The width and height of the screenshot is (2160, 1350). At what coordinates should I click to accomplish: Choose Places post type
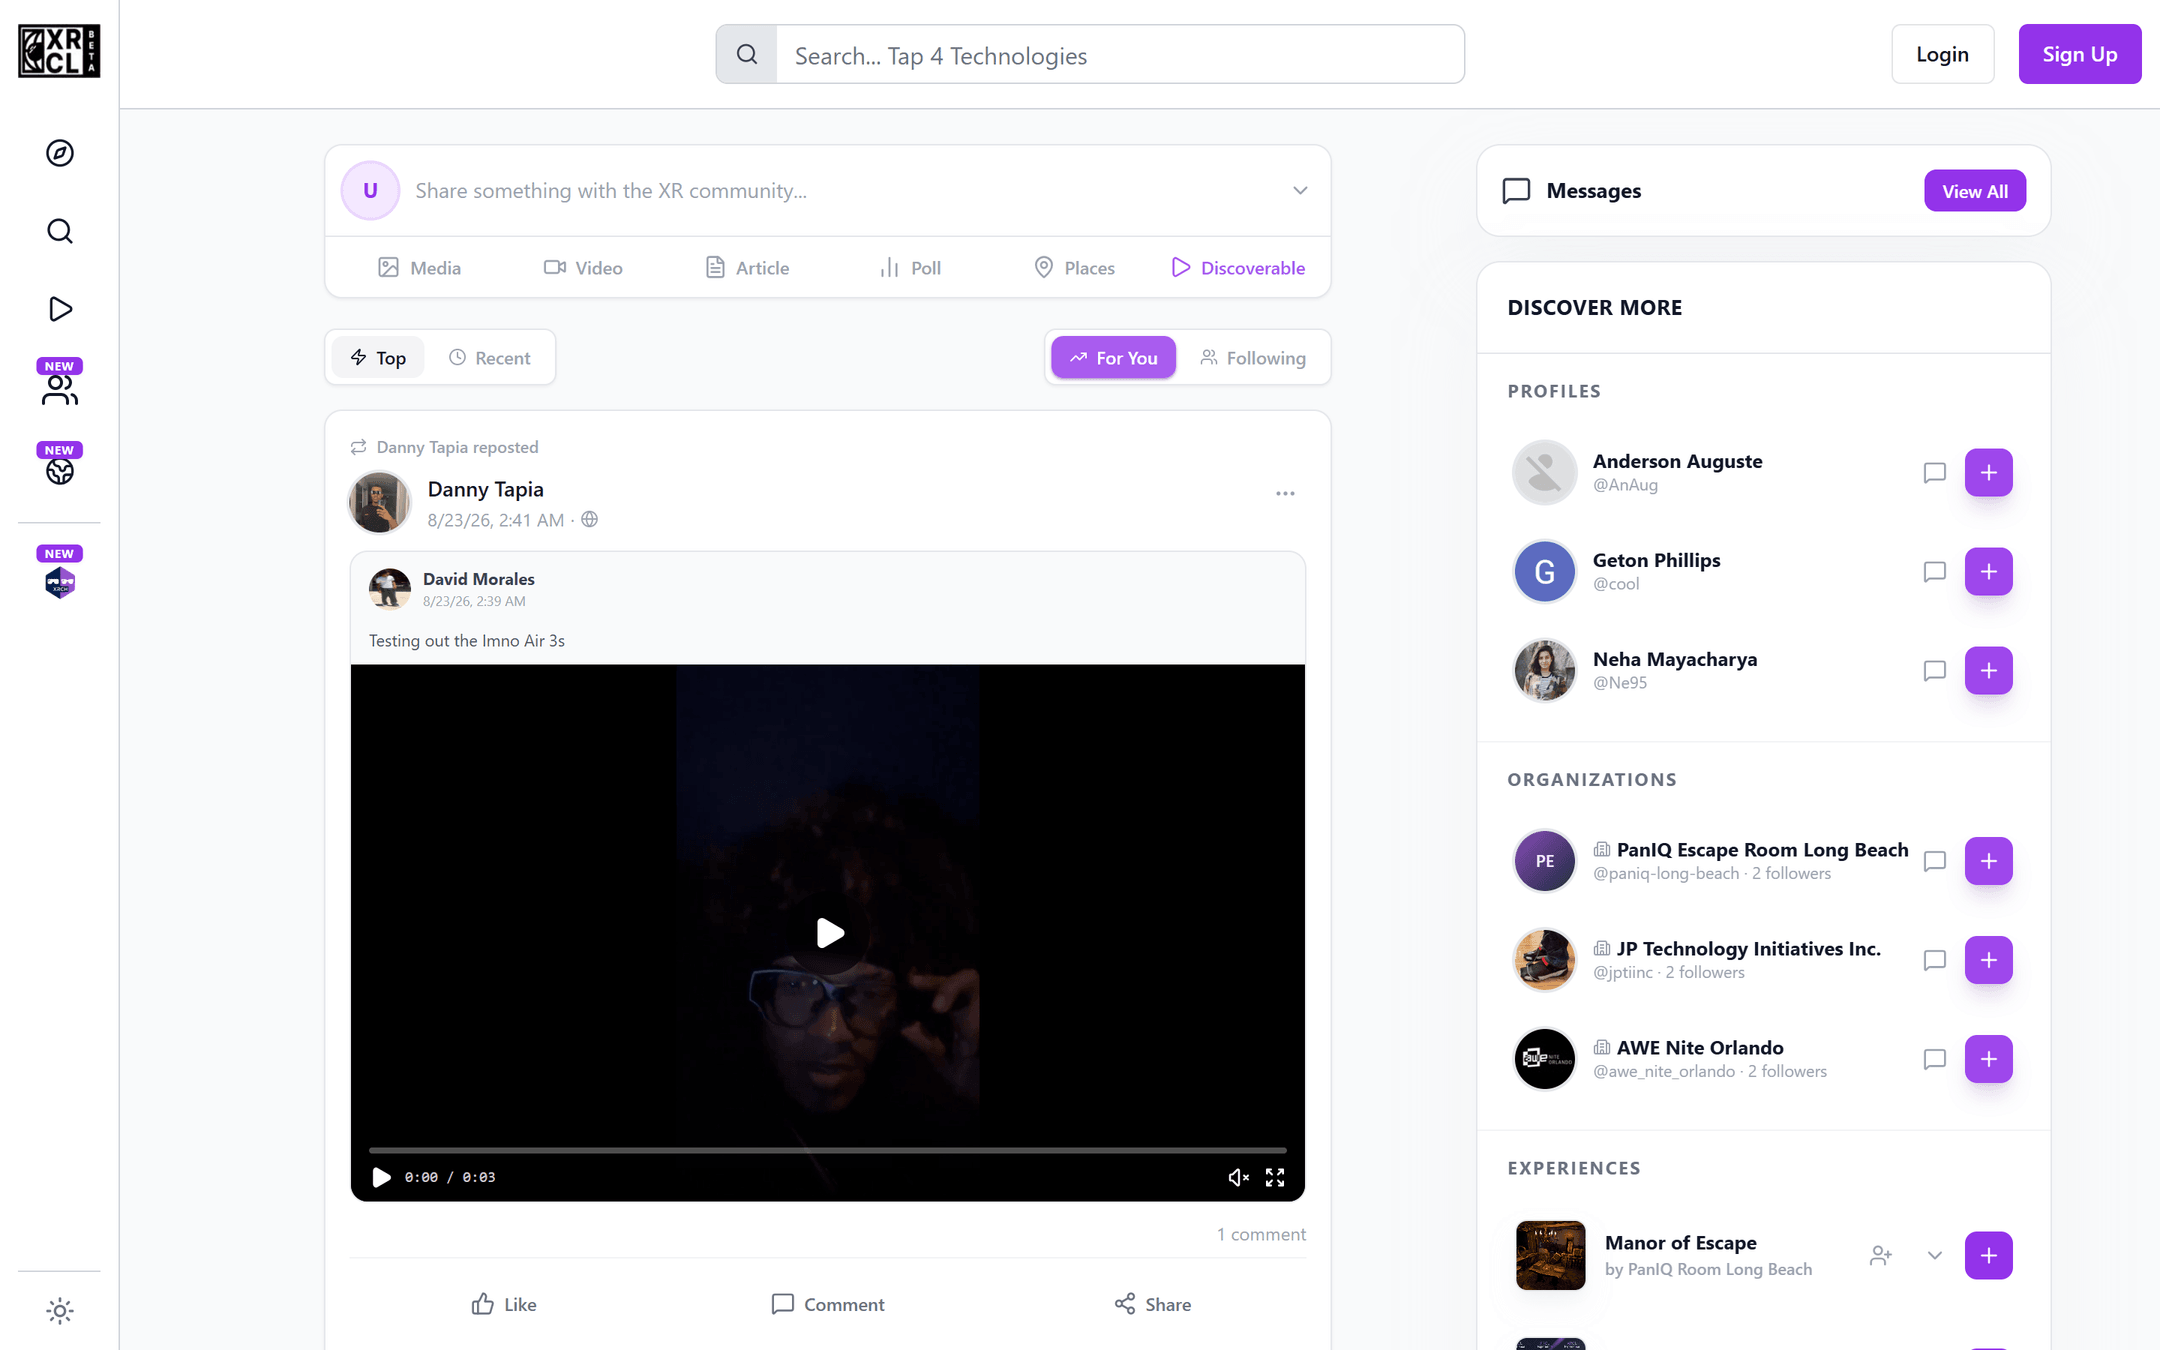click(x=1074, y=267)
